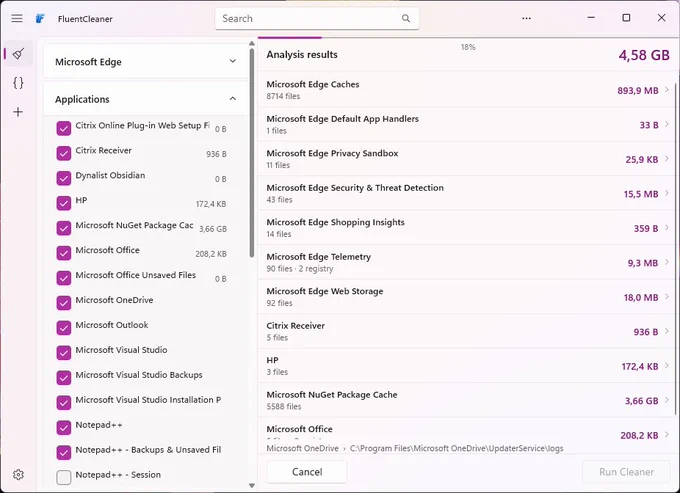
Task: Expand Microsoft Edge Web Storage chevron
Action: [x=667, y=297]
